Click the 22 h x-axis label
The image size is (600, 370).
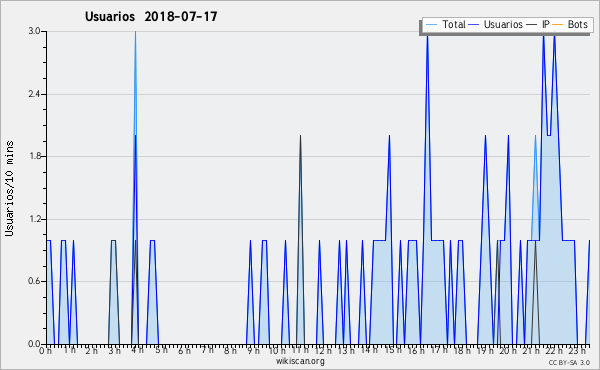[554, 350]
